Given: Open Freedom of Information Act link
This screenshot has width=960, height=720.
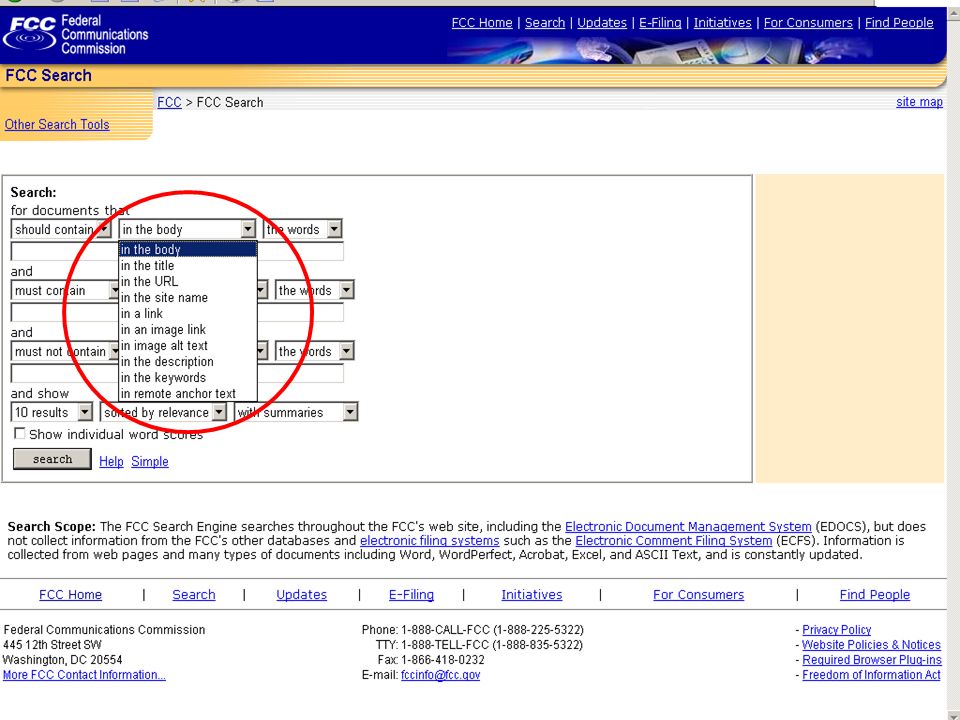Looking at the screenshot, I should [871, 675].
